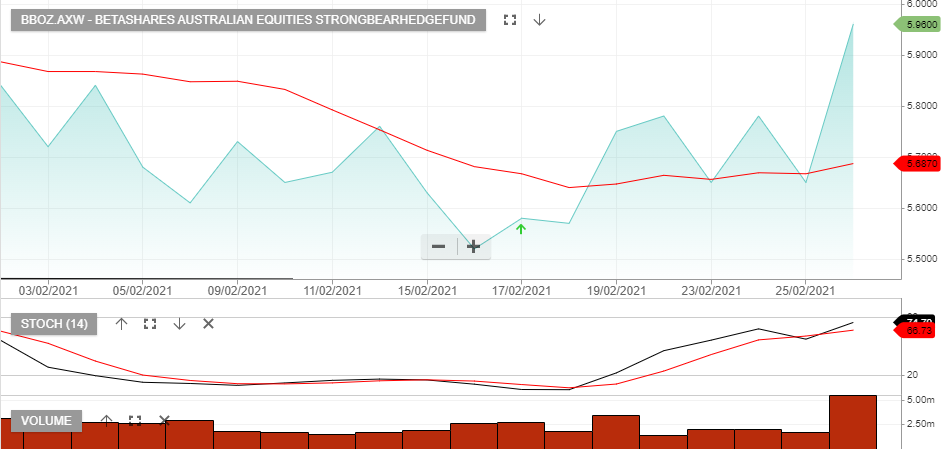Click the 23/02/2021 date axis label
This screenshot has height=449, width=950.
click(711, 291)
